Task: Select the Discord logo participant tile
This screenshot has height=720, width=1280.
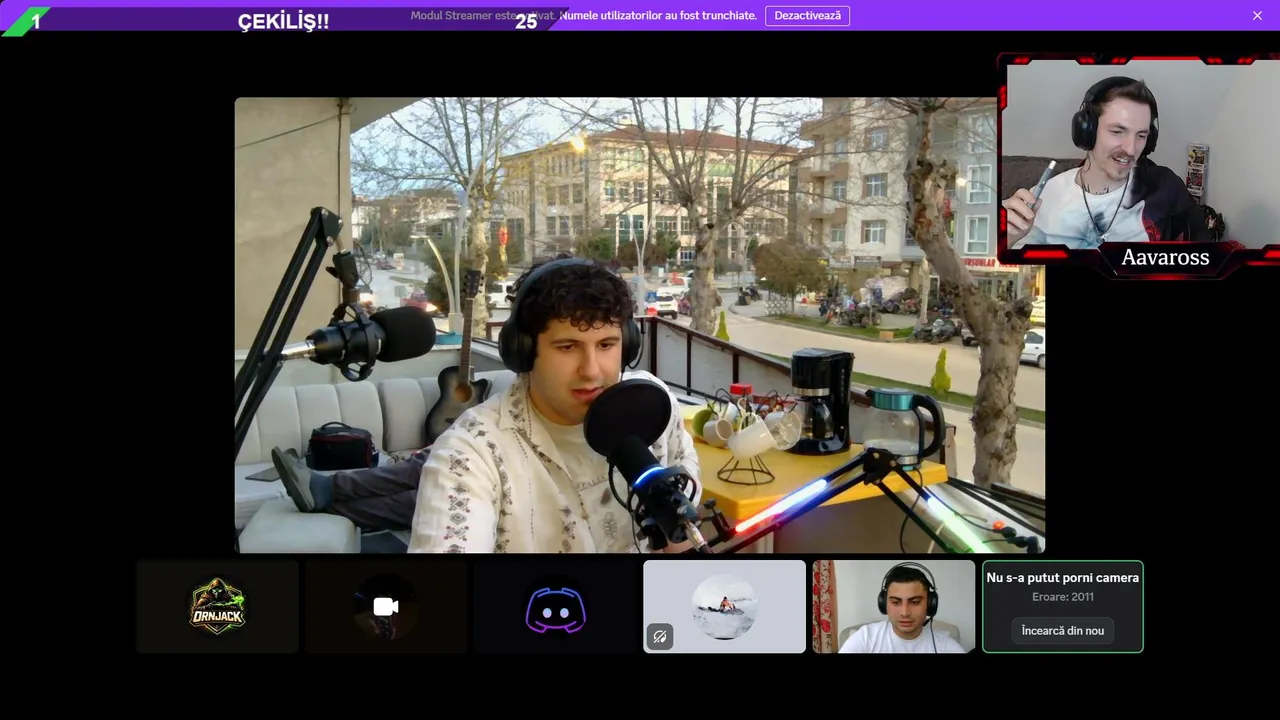Action: pos(555,607)
